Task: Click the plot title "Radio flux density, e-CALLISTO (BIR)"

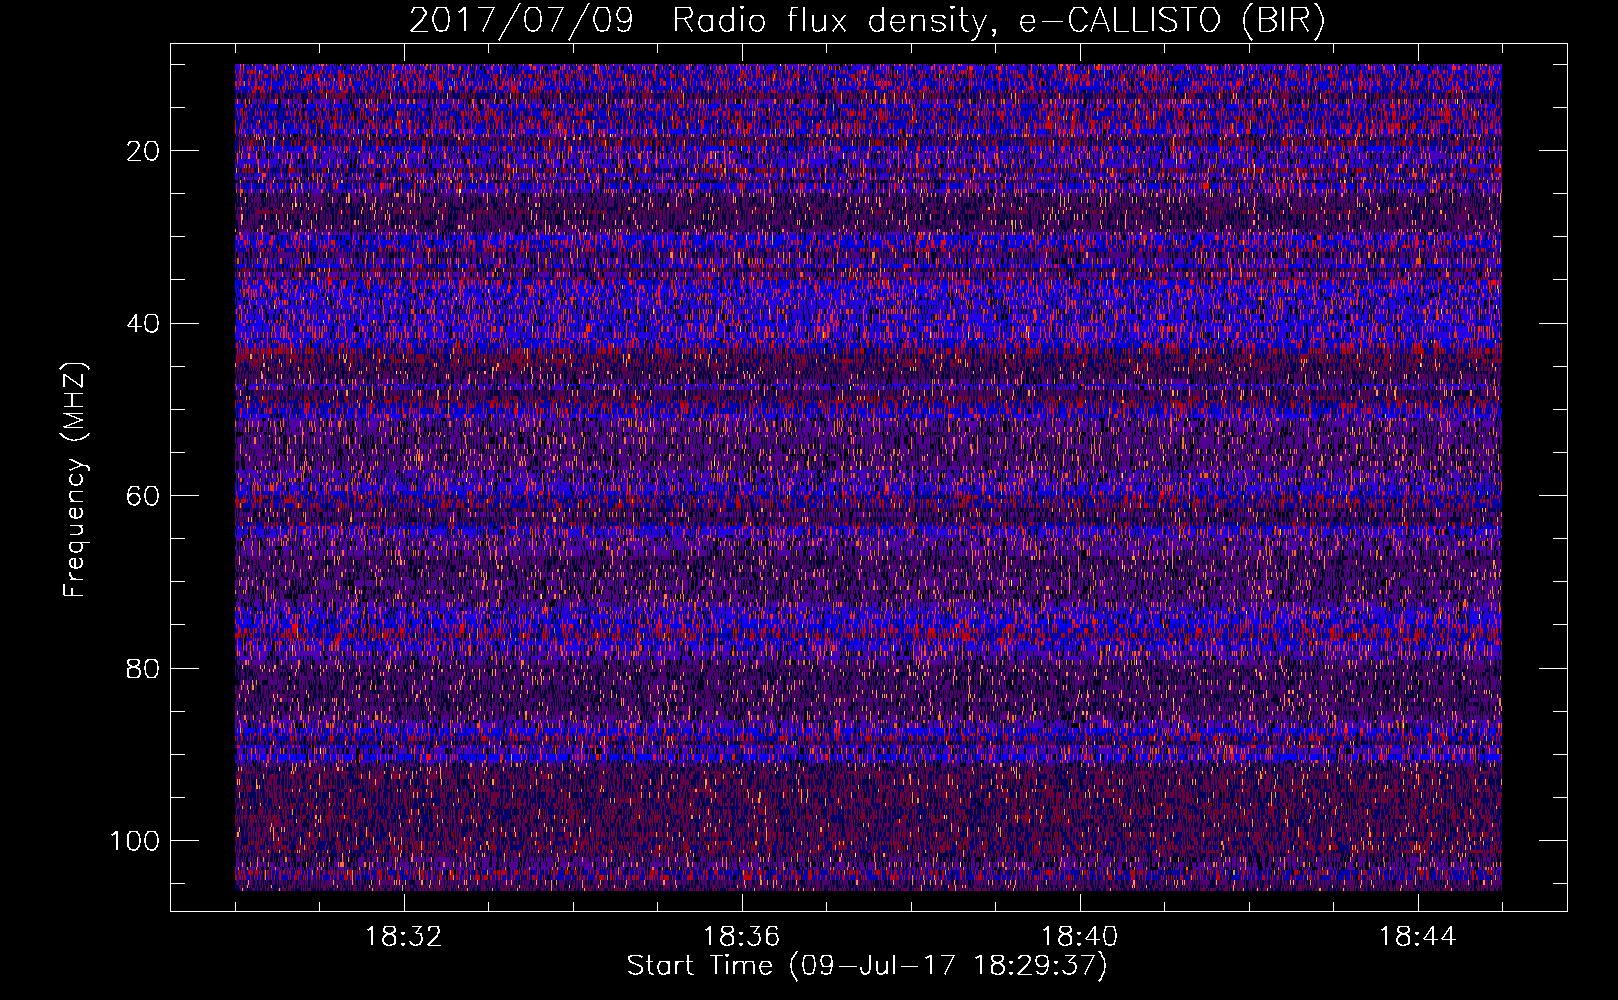Action: (x=999, y=21)
